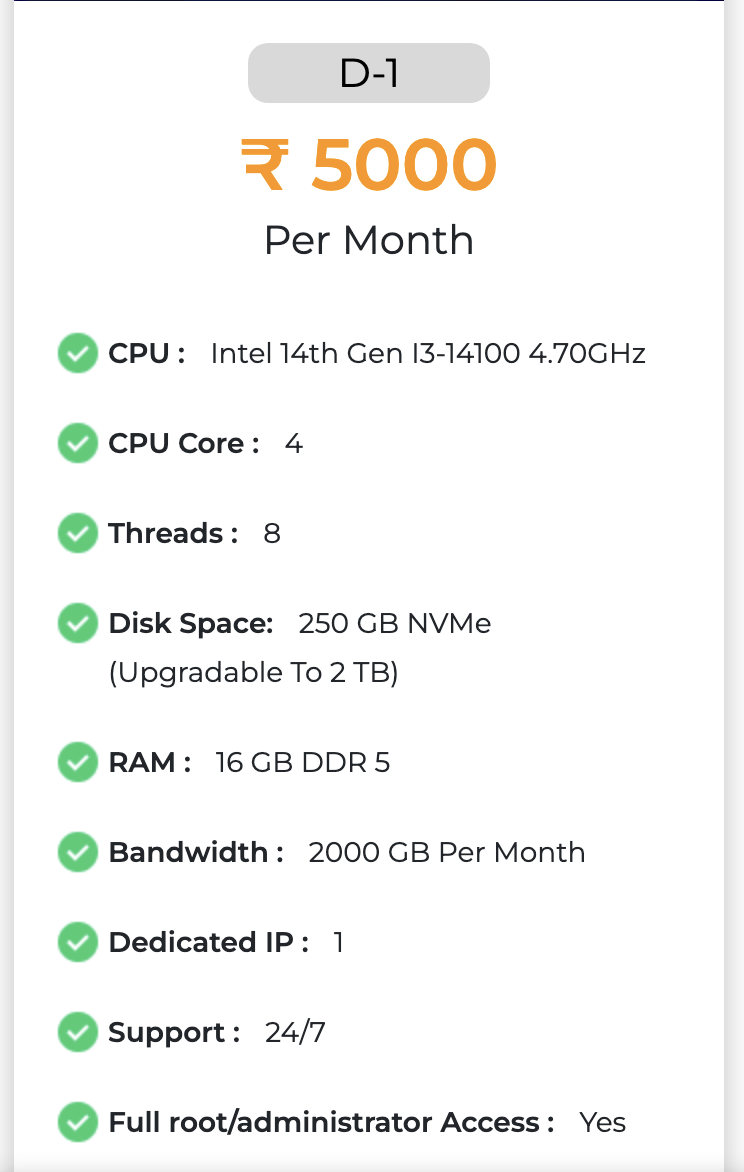Screen dimensions: 744x1172
Task: Click the Intel 14th Gen I3-14100 4.70GHz text
Action: coord(428,354)
